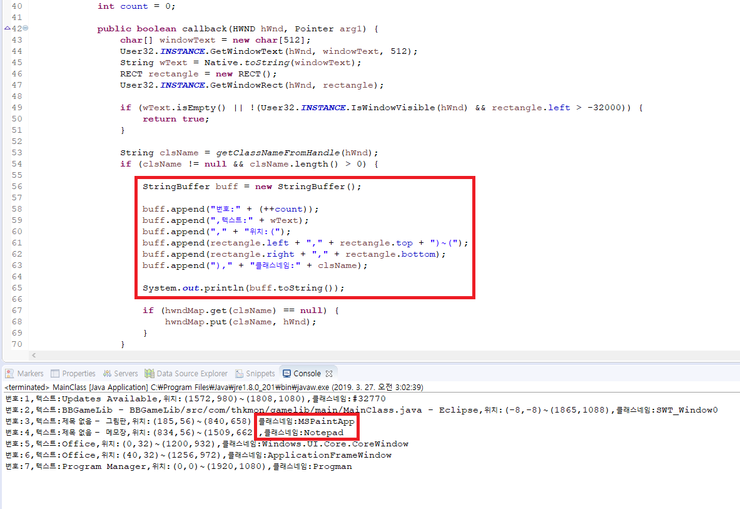Click line number 56 in the gutter
740x509 pixels.
14,187
